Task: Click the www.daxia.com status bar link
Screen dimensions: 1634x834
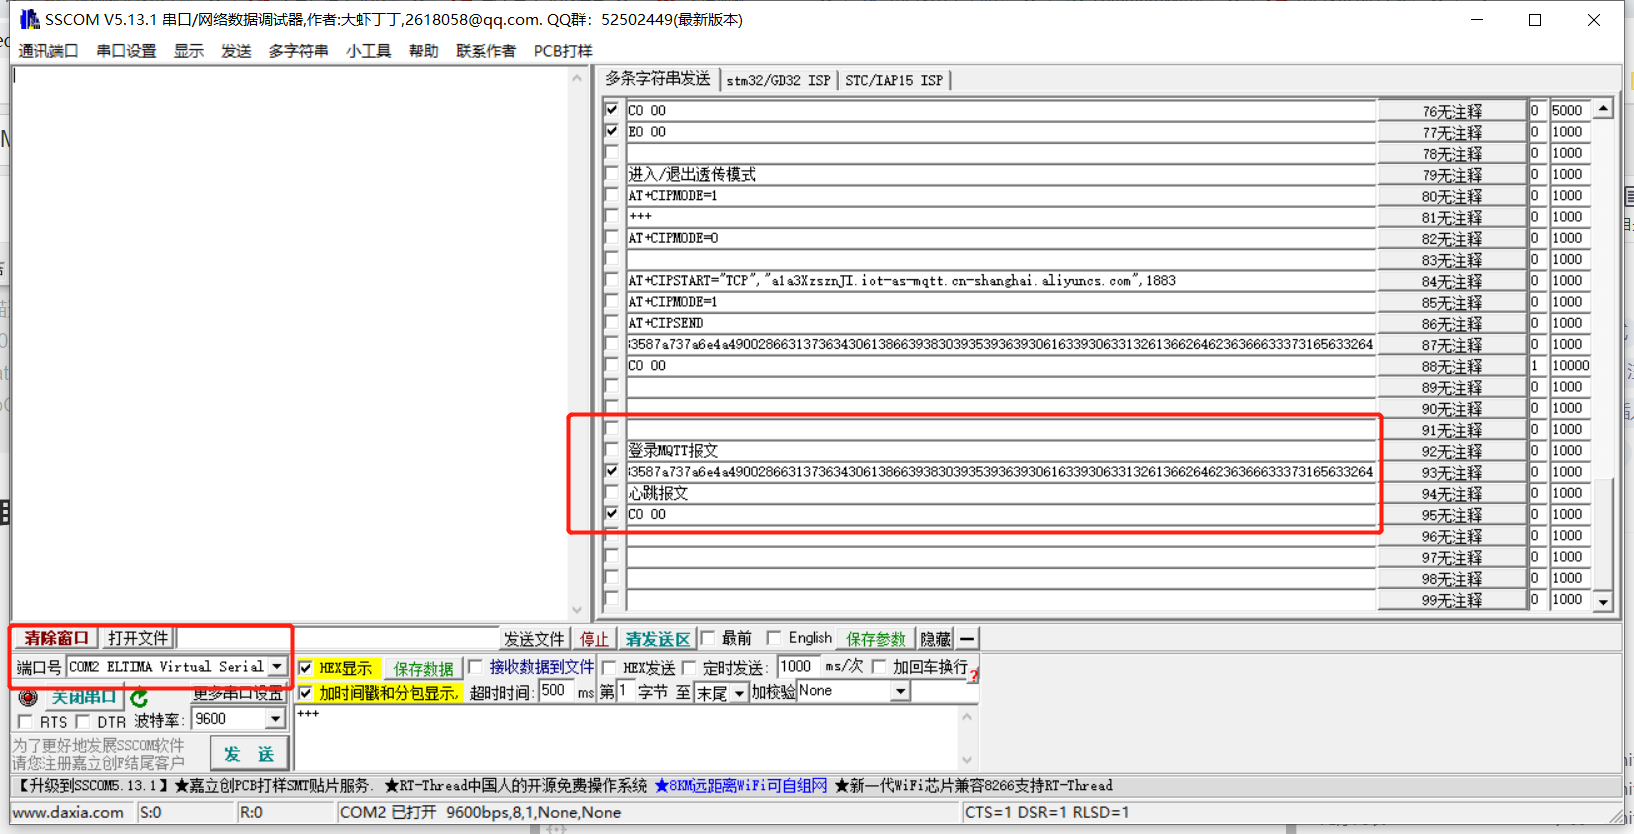Action: 68,812
